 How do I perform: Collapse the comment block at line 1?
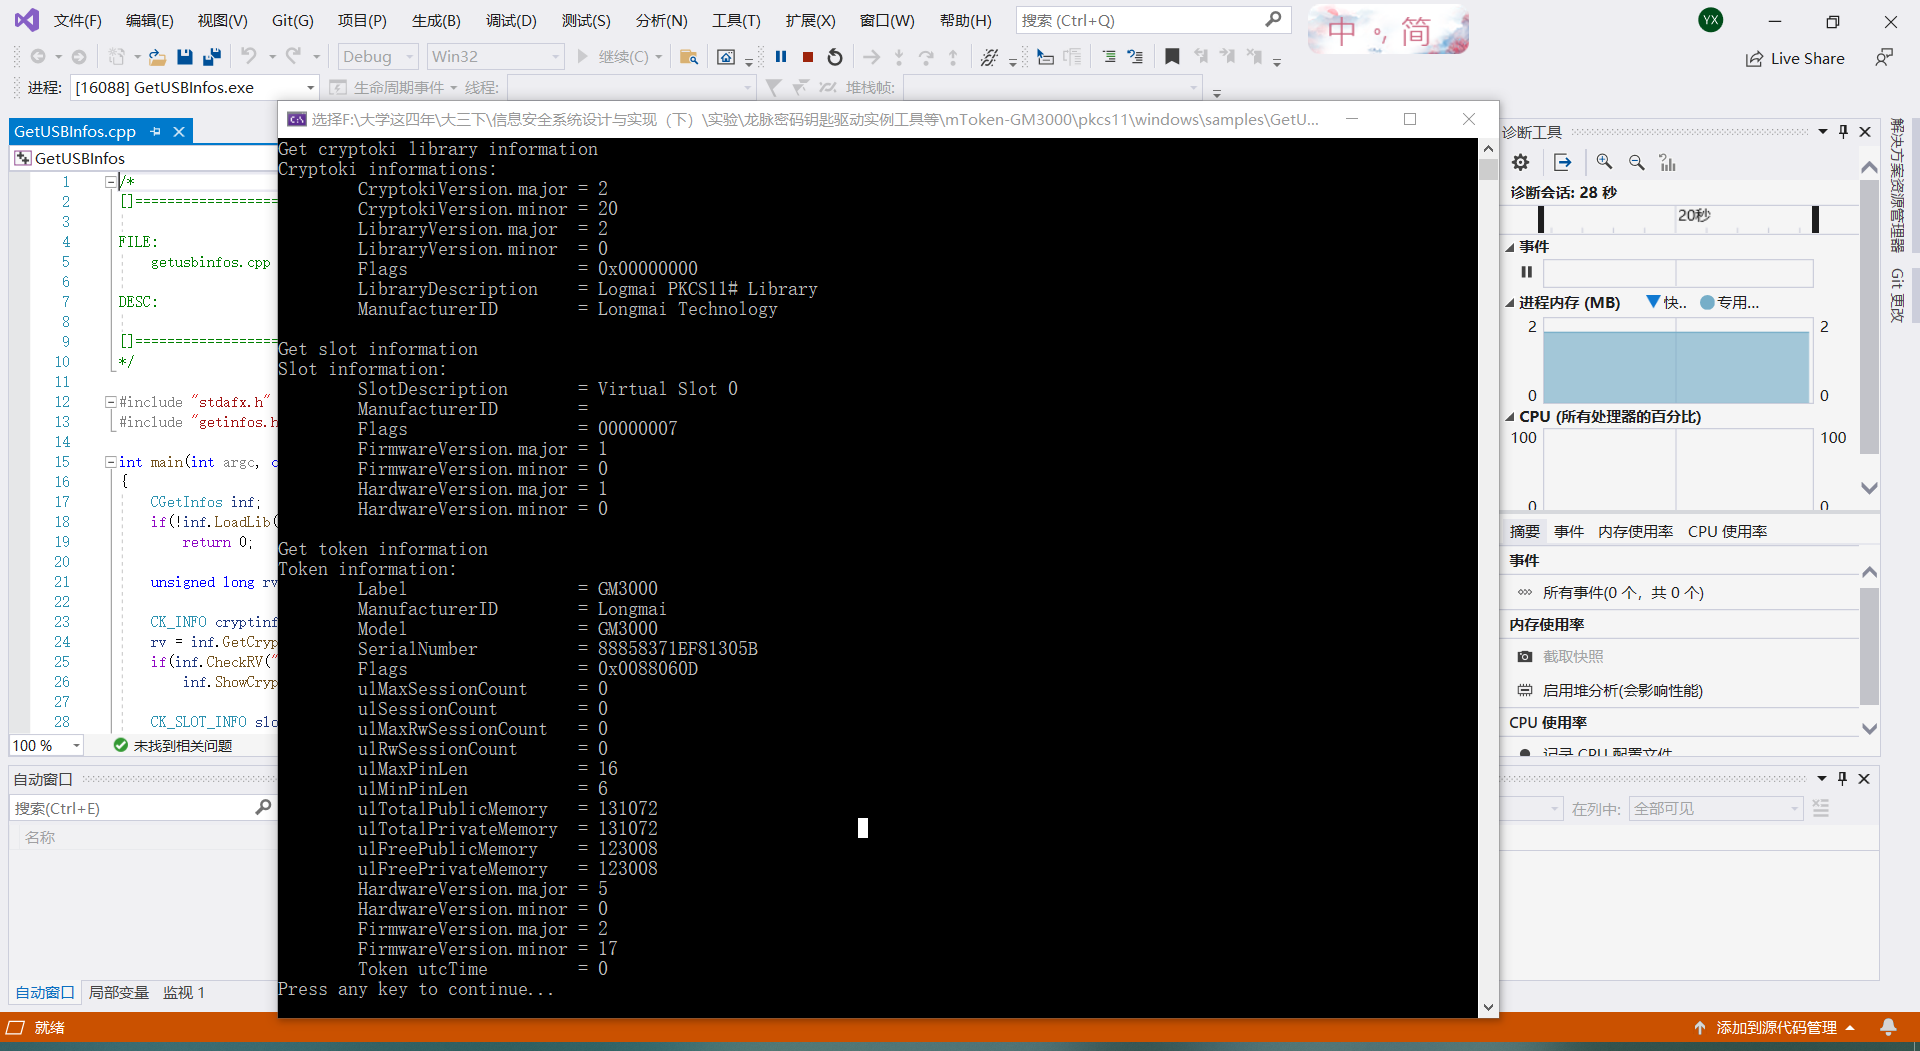coord(110,181)
